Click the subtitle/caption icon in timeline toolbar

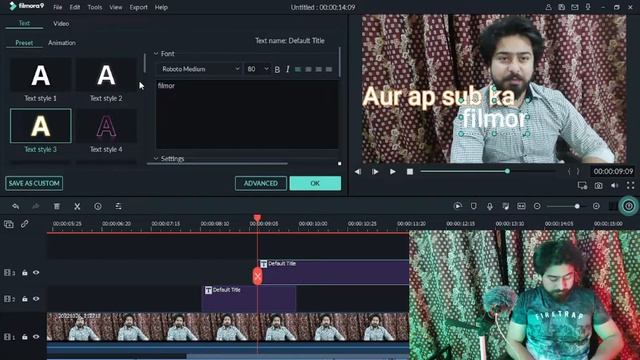click(521, 207)
